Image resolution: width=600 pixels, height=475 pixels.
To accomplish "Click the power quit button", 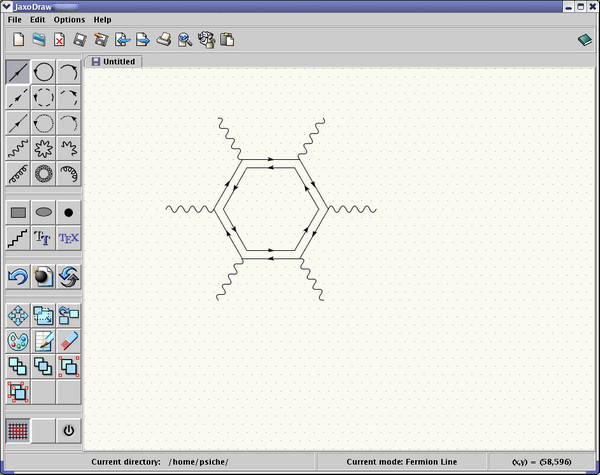I will click(69, 431).
